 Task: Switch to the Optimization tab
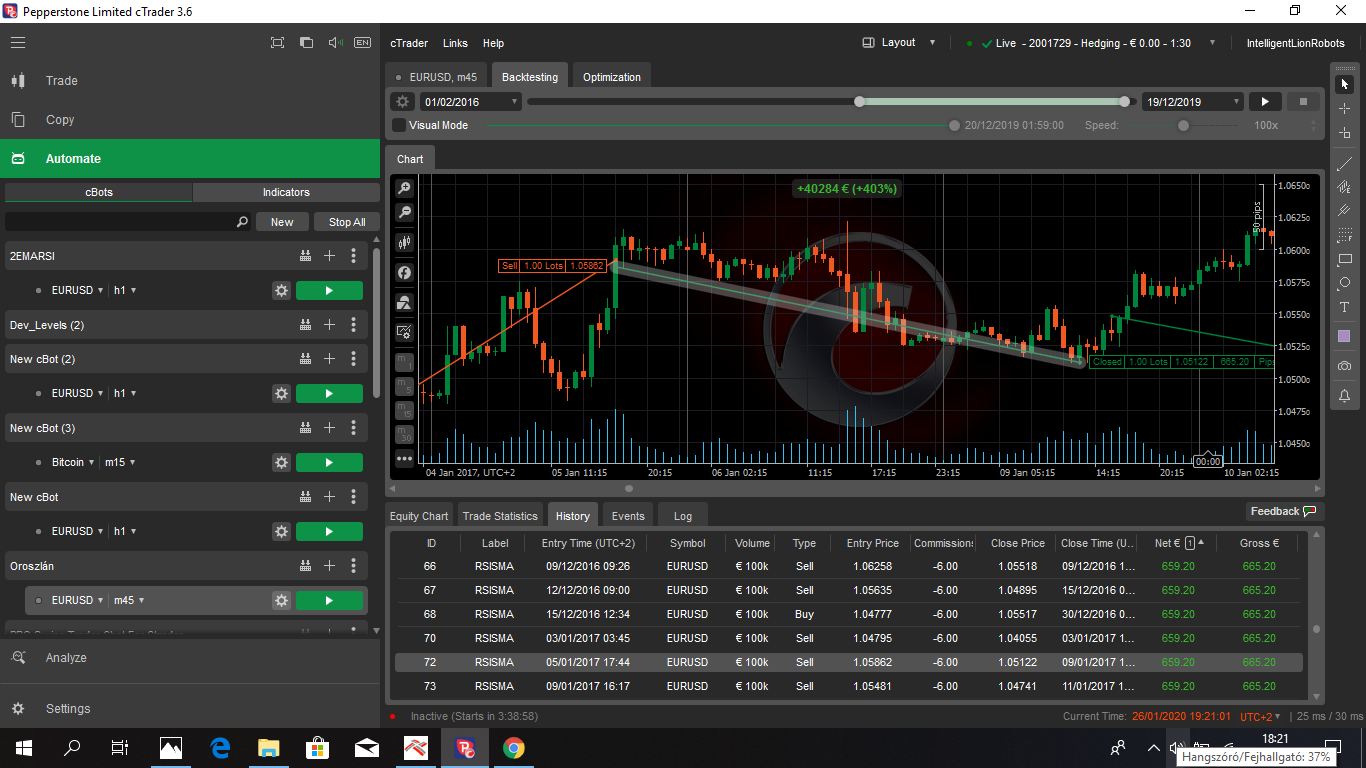610,76
